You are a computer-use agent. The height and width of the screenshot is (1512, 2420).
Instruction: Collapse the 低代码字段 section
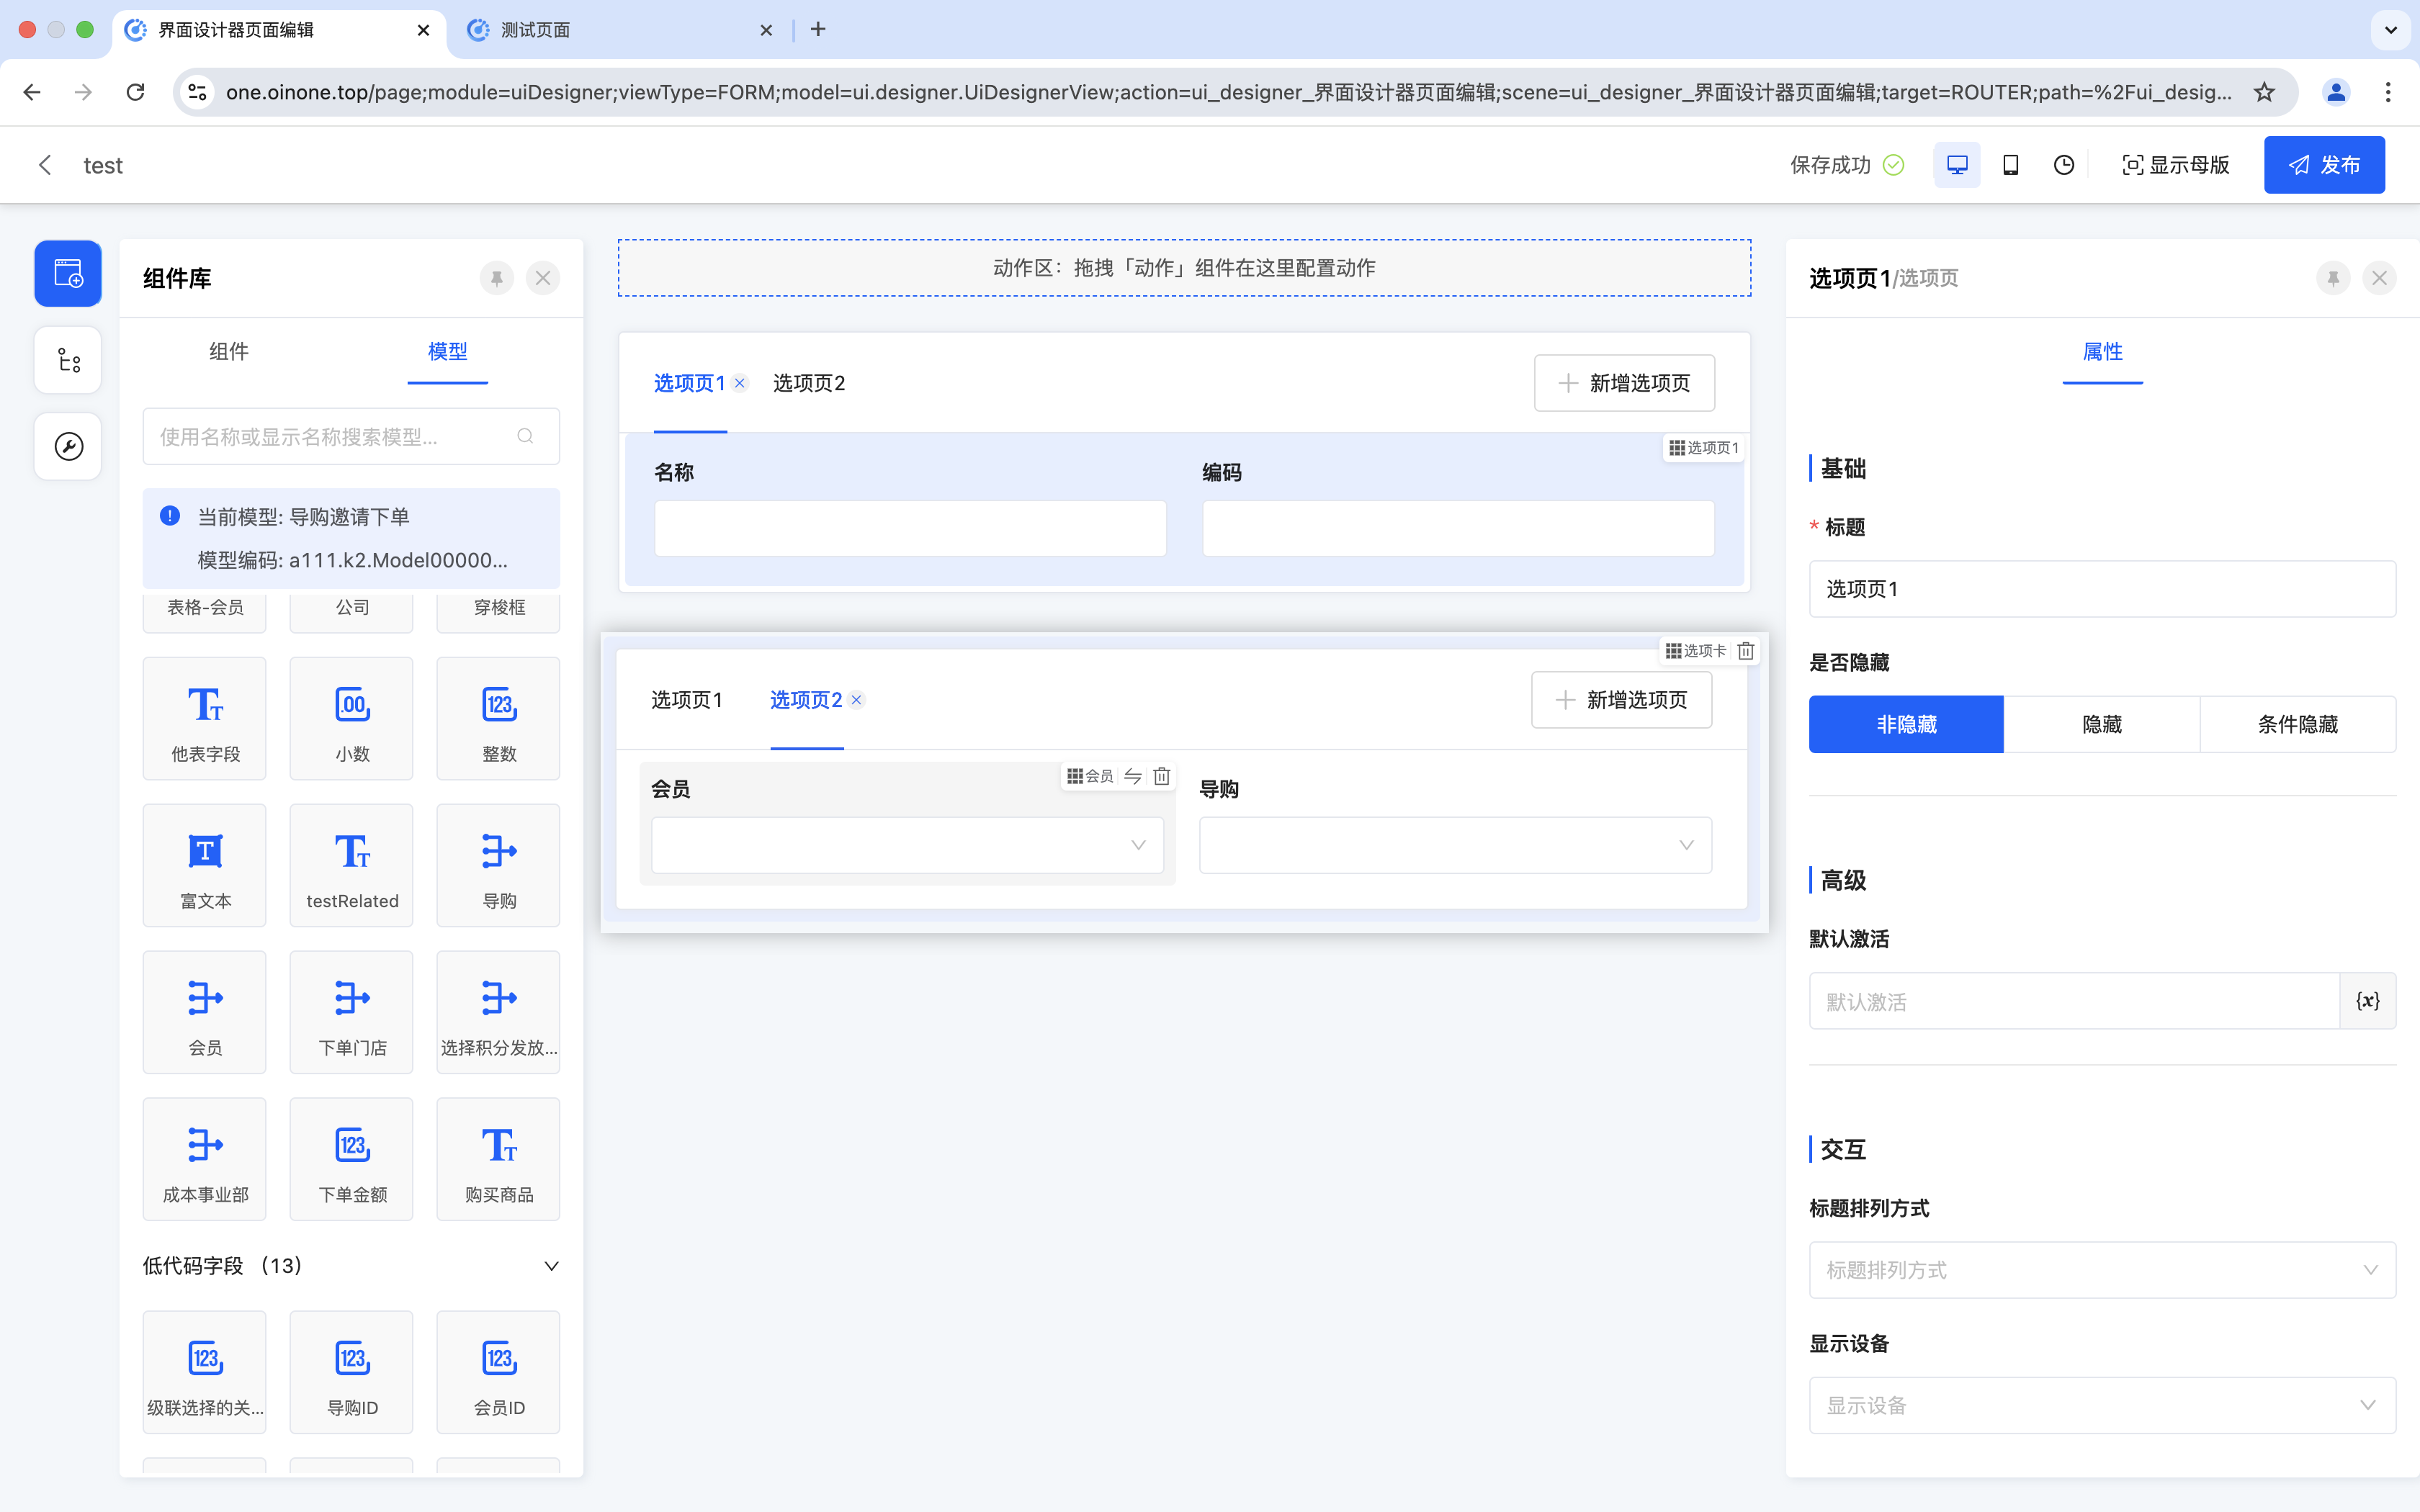tap(551, 1266)
